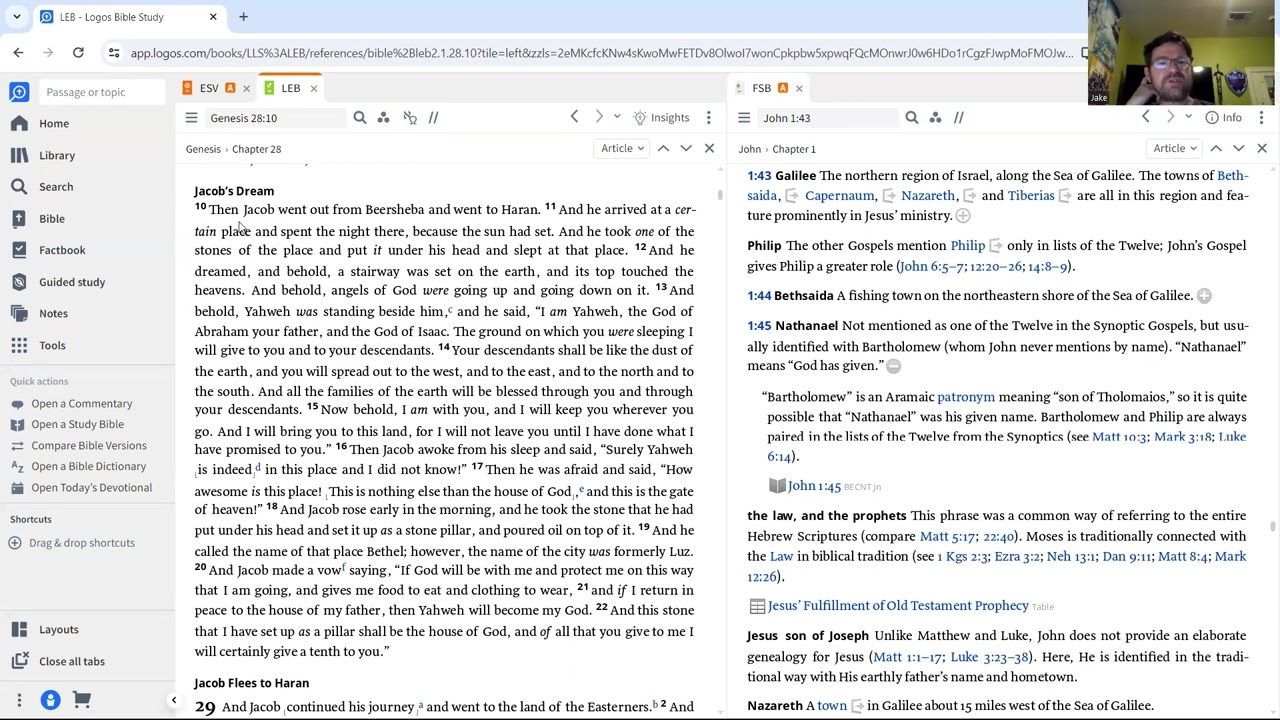Open visual filters in FSB panel
This screenshot has width=1280, height=720.
point(936,118)
